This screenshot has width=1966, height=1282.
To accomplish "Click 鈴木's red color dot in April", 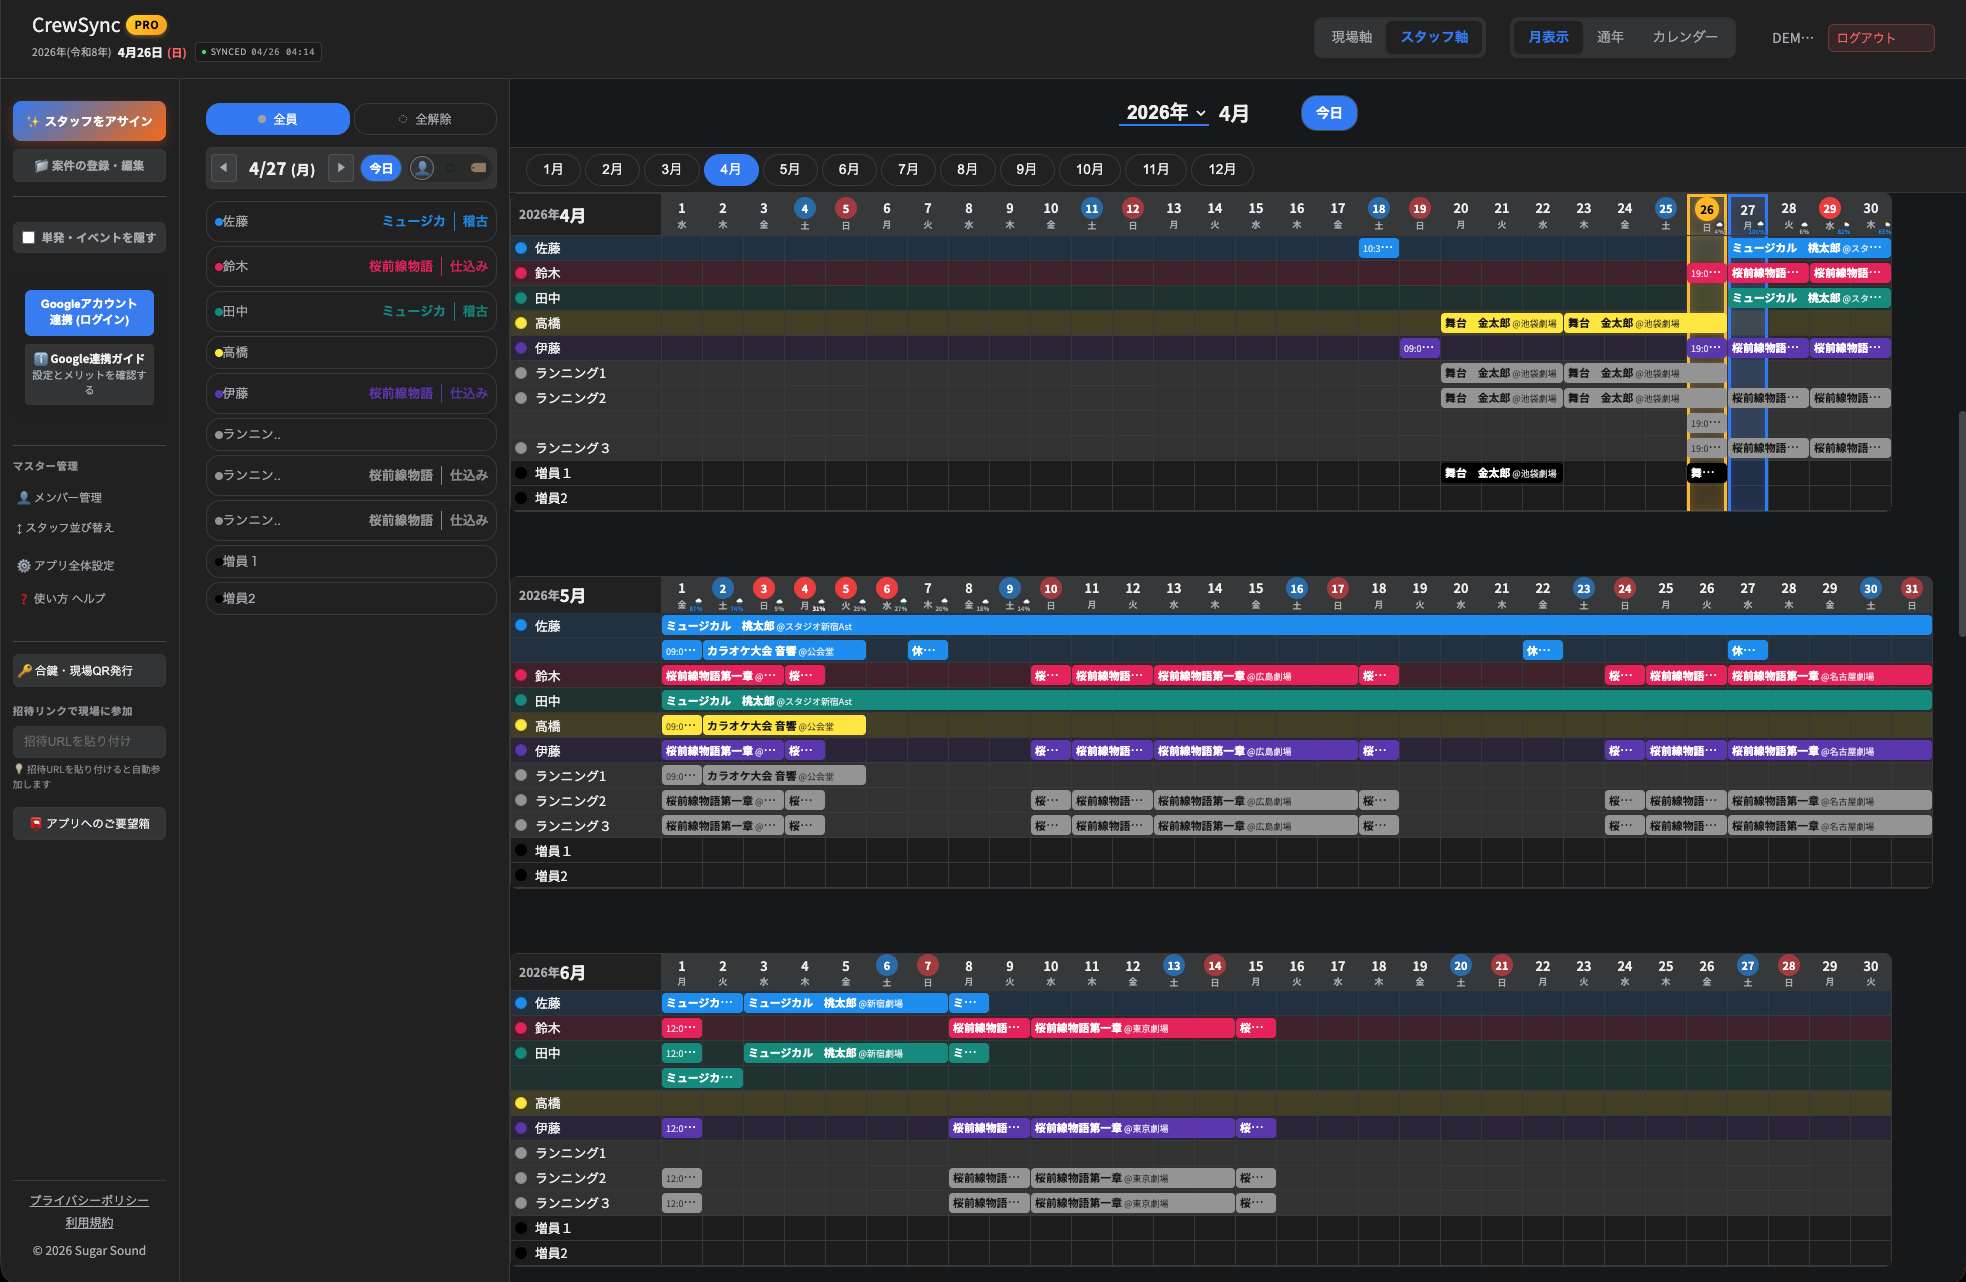I will coord(521,273).
